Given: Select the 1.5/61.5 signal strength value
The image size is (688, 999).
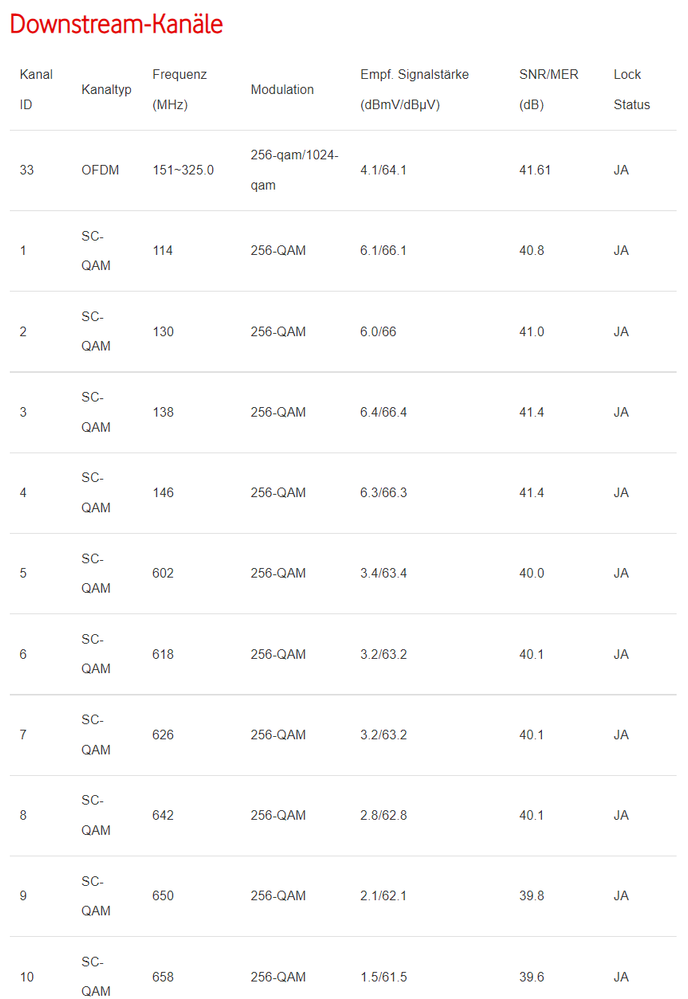Looking at the screenshot, I should click(x=383, y=976).
